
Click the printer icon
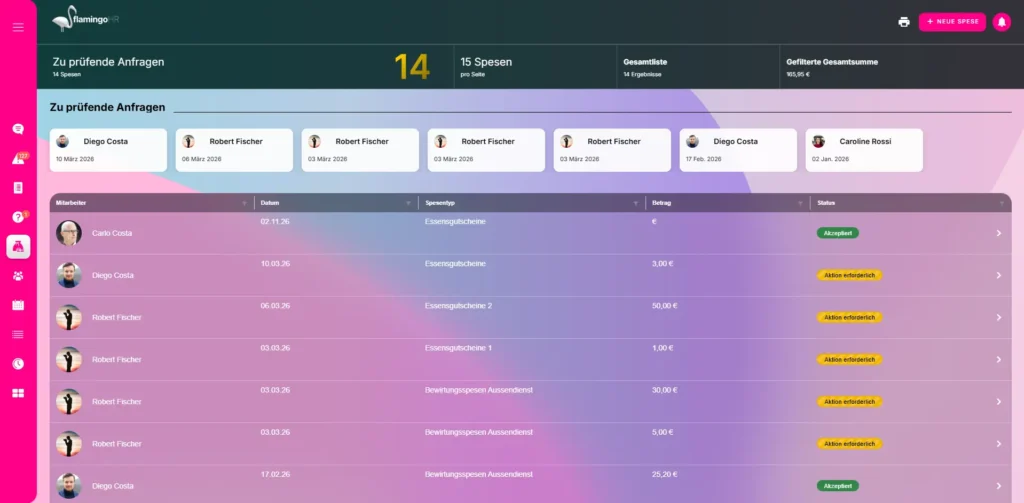point(904,22)
